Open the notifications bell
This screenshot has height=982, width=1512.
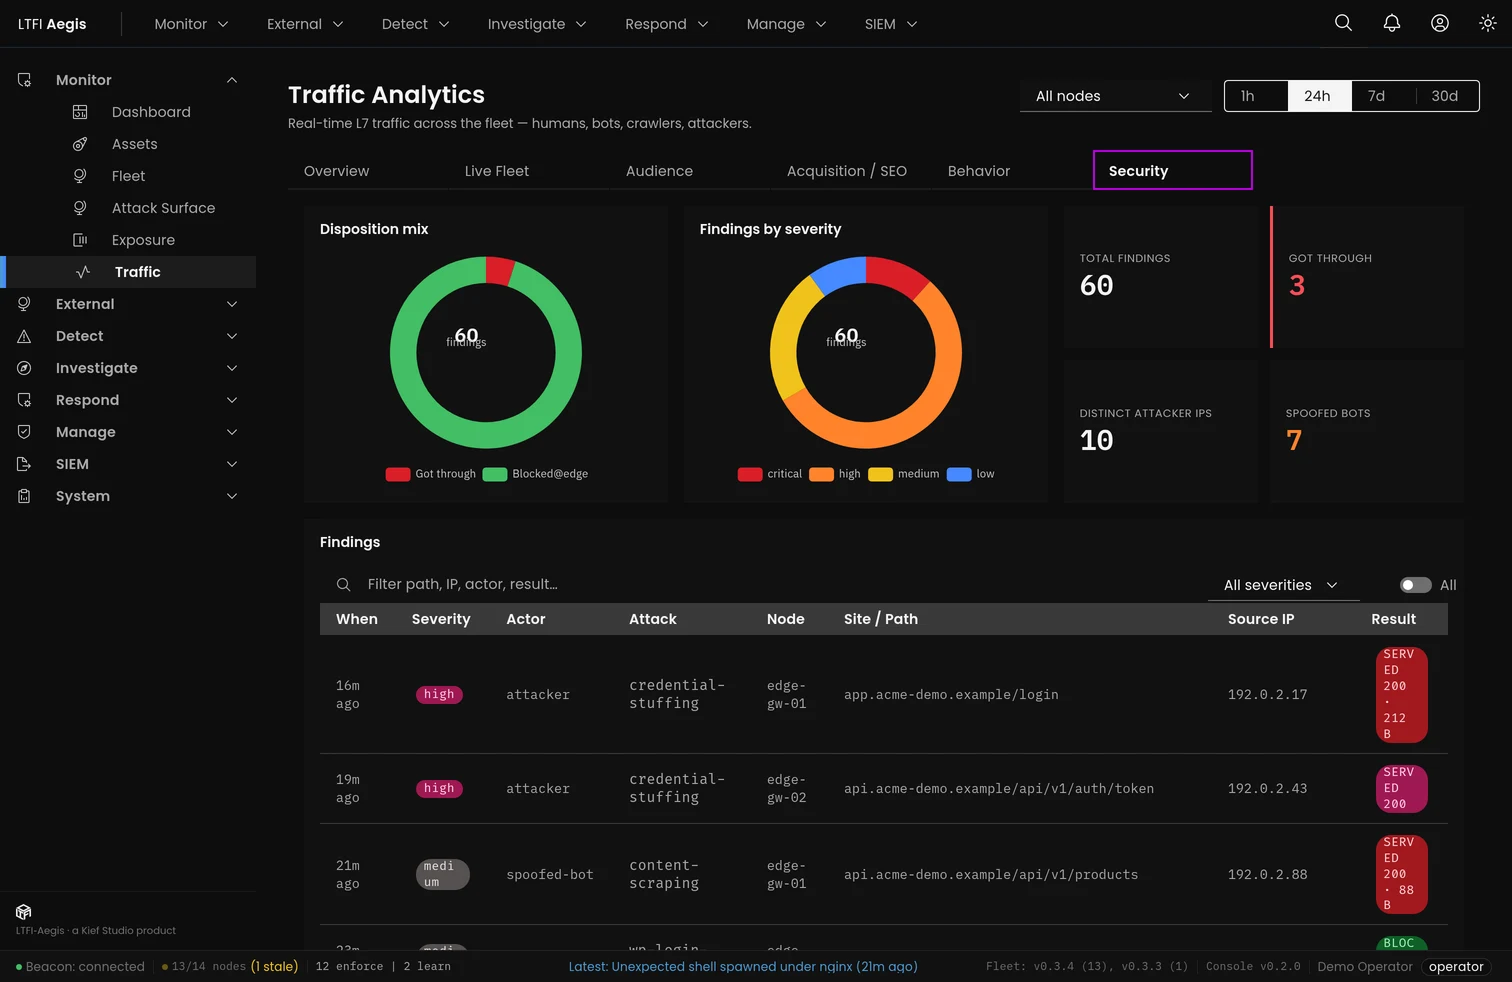(x=1391, y=23)
